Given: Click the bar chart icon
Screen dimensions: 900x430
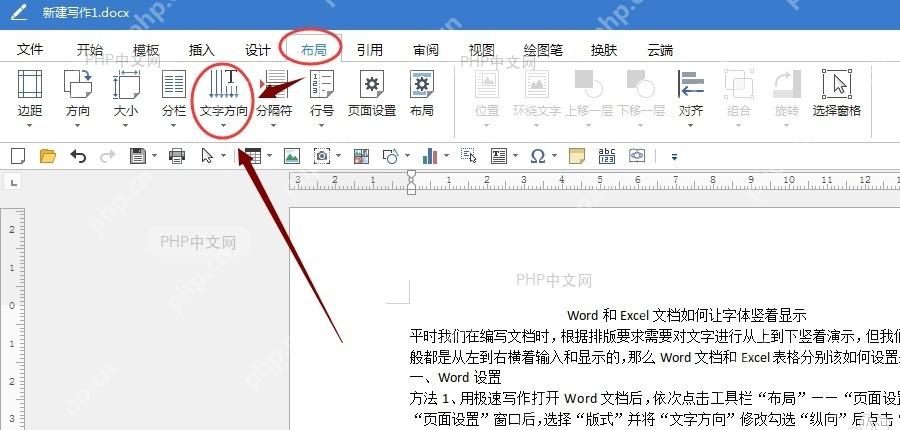Looking at the screenshot, I should (x=430, y=156).
